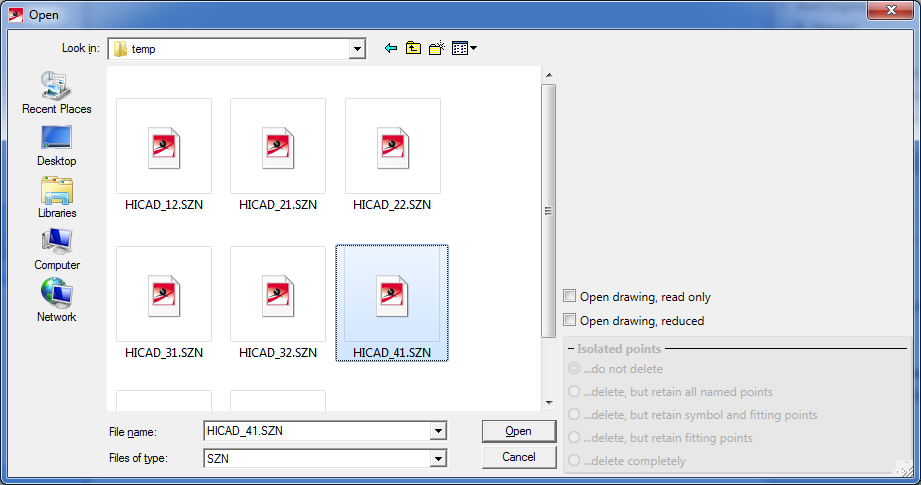Click the HICAD_22.SZN file name label
This screenshot has width=921, height=485.
[392, 205]
